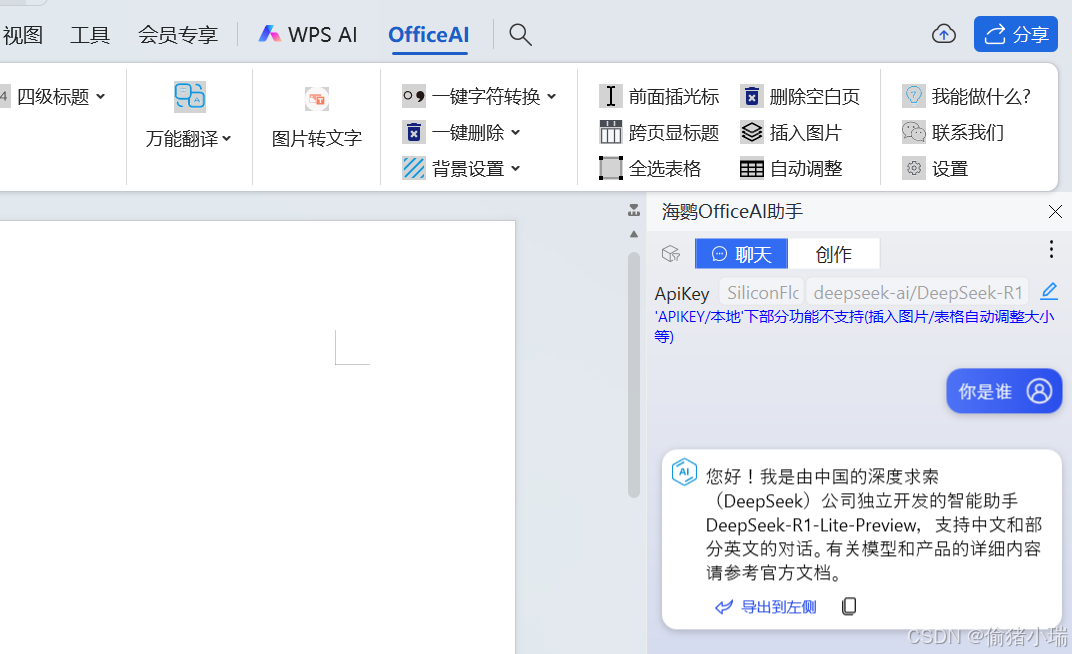
Task: Expand the 一键字符转换 dropdown arrow
Action: point(552,96)
